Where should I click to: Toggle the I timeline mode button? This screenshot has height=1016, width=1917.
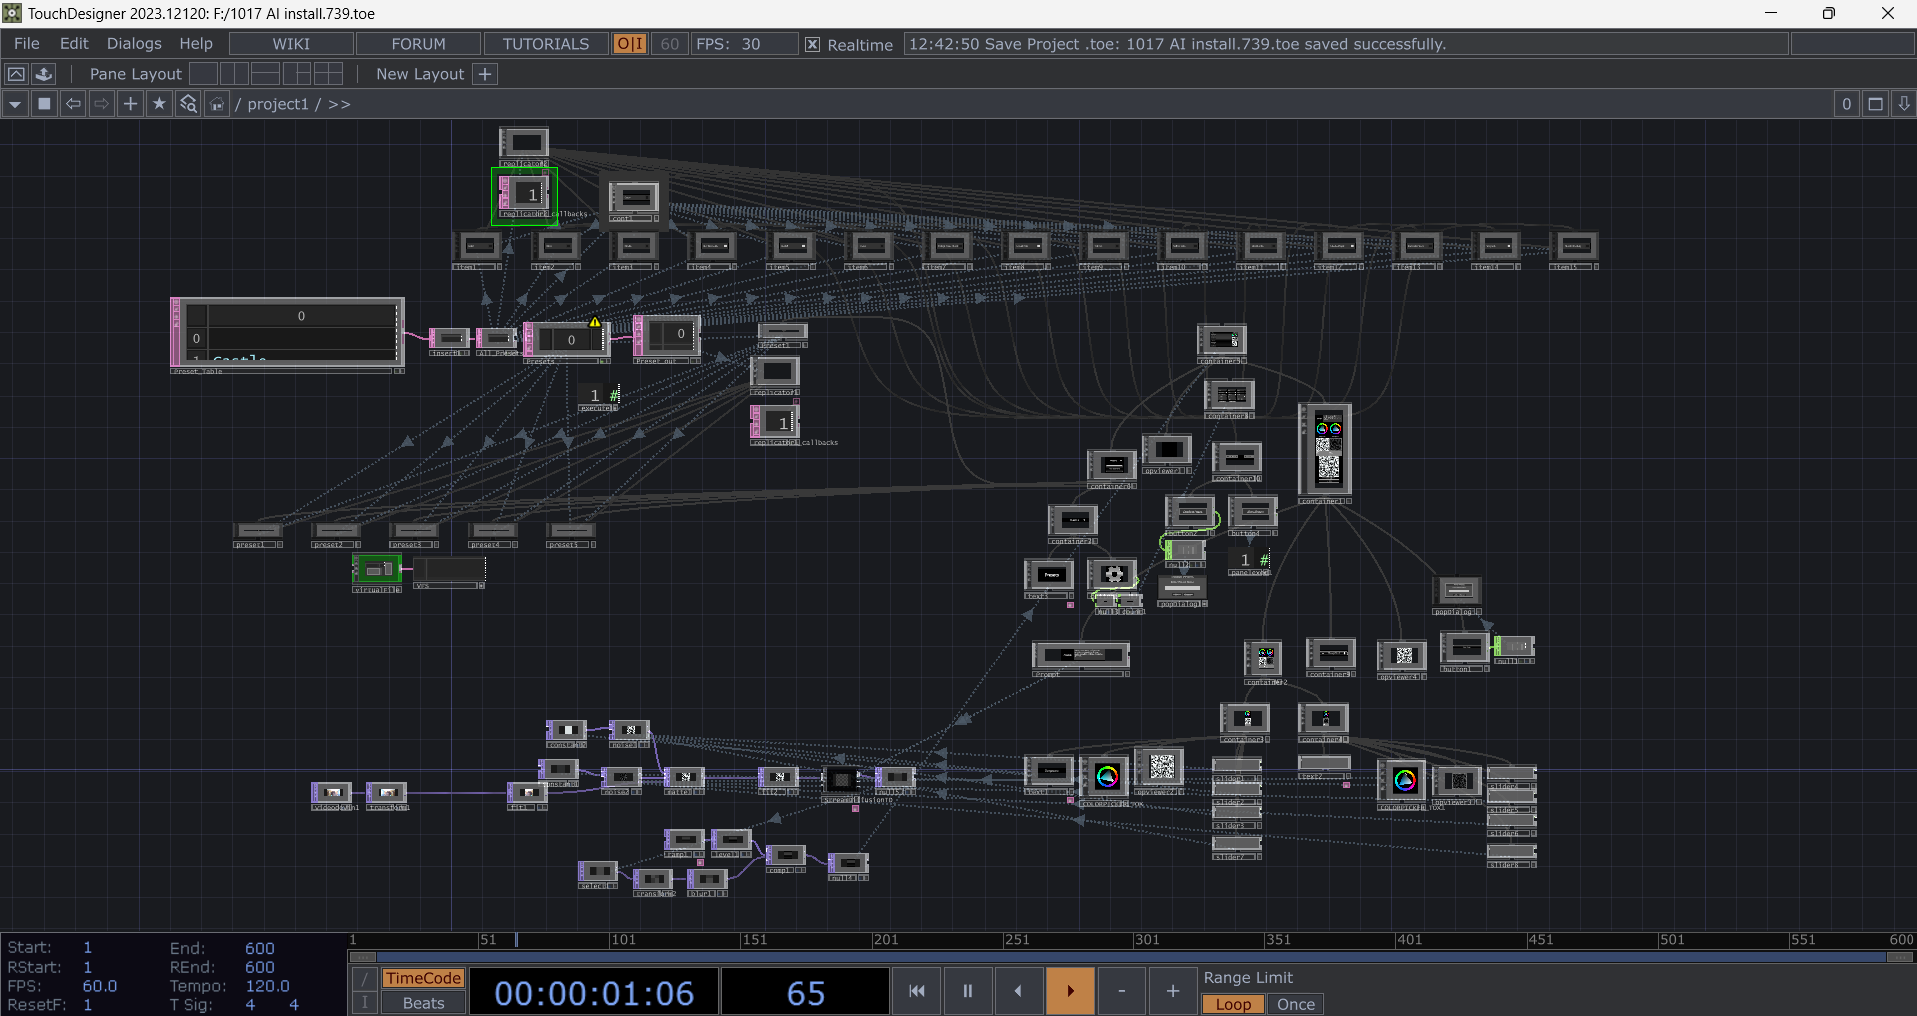[x=365, y=1003]
